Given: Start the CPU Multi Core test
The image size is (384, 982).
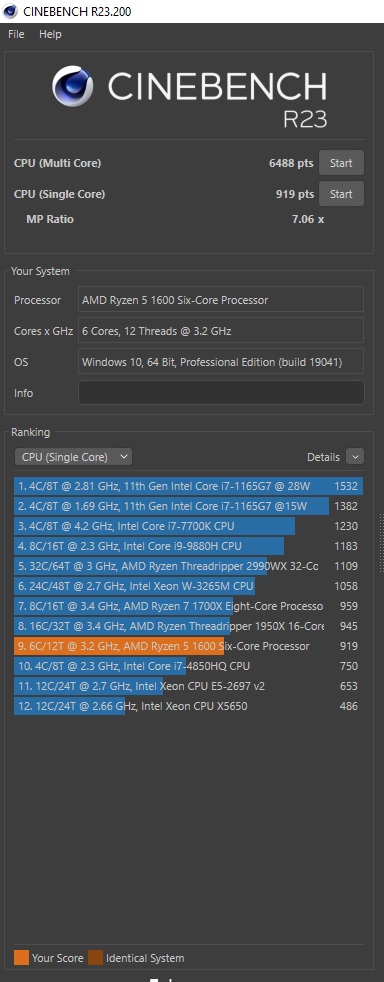Looking at the screenshot, I should [341, 163].
